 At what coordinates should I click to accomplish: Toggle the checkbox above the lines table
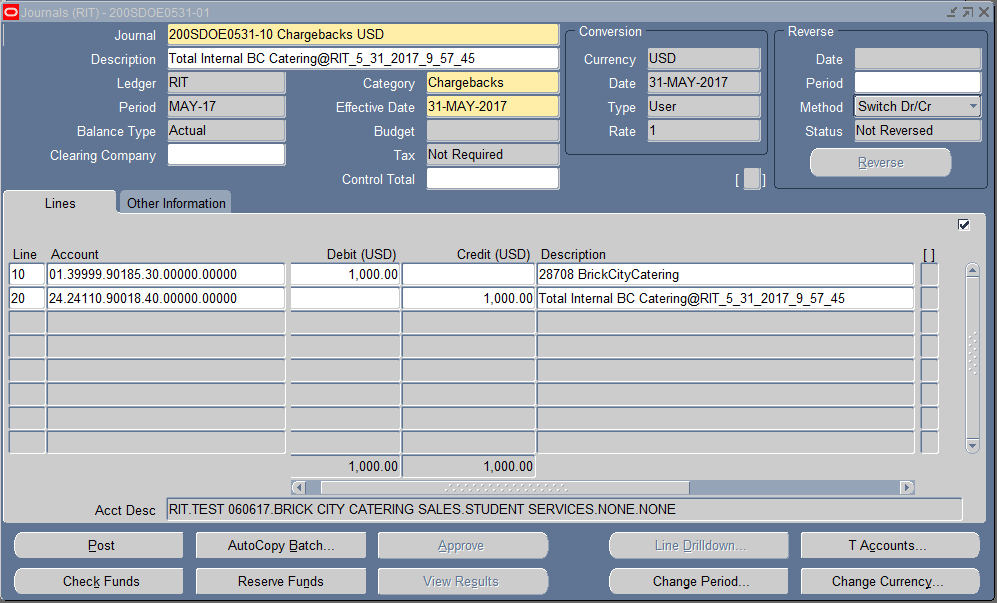pyautogui.click(x=963, y=225)
